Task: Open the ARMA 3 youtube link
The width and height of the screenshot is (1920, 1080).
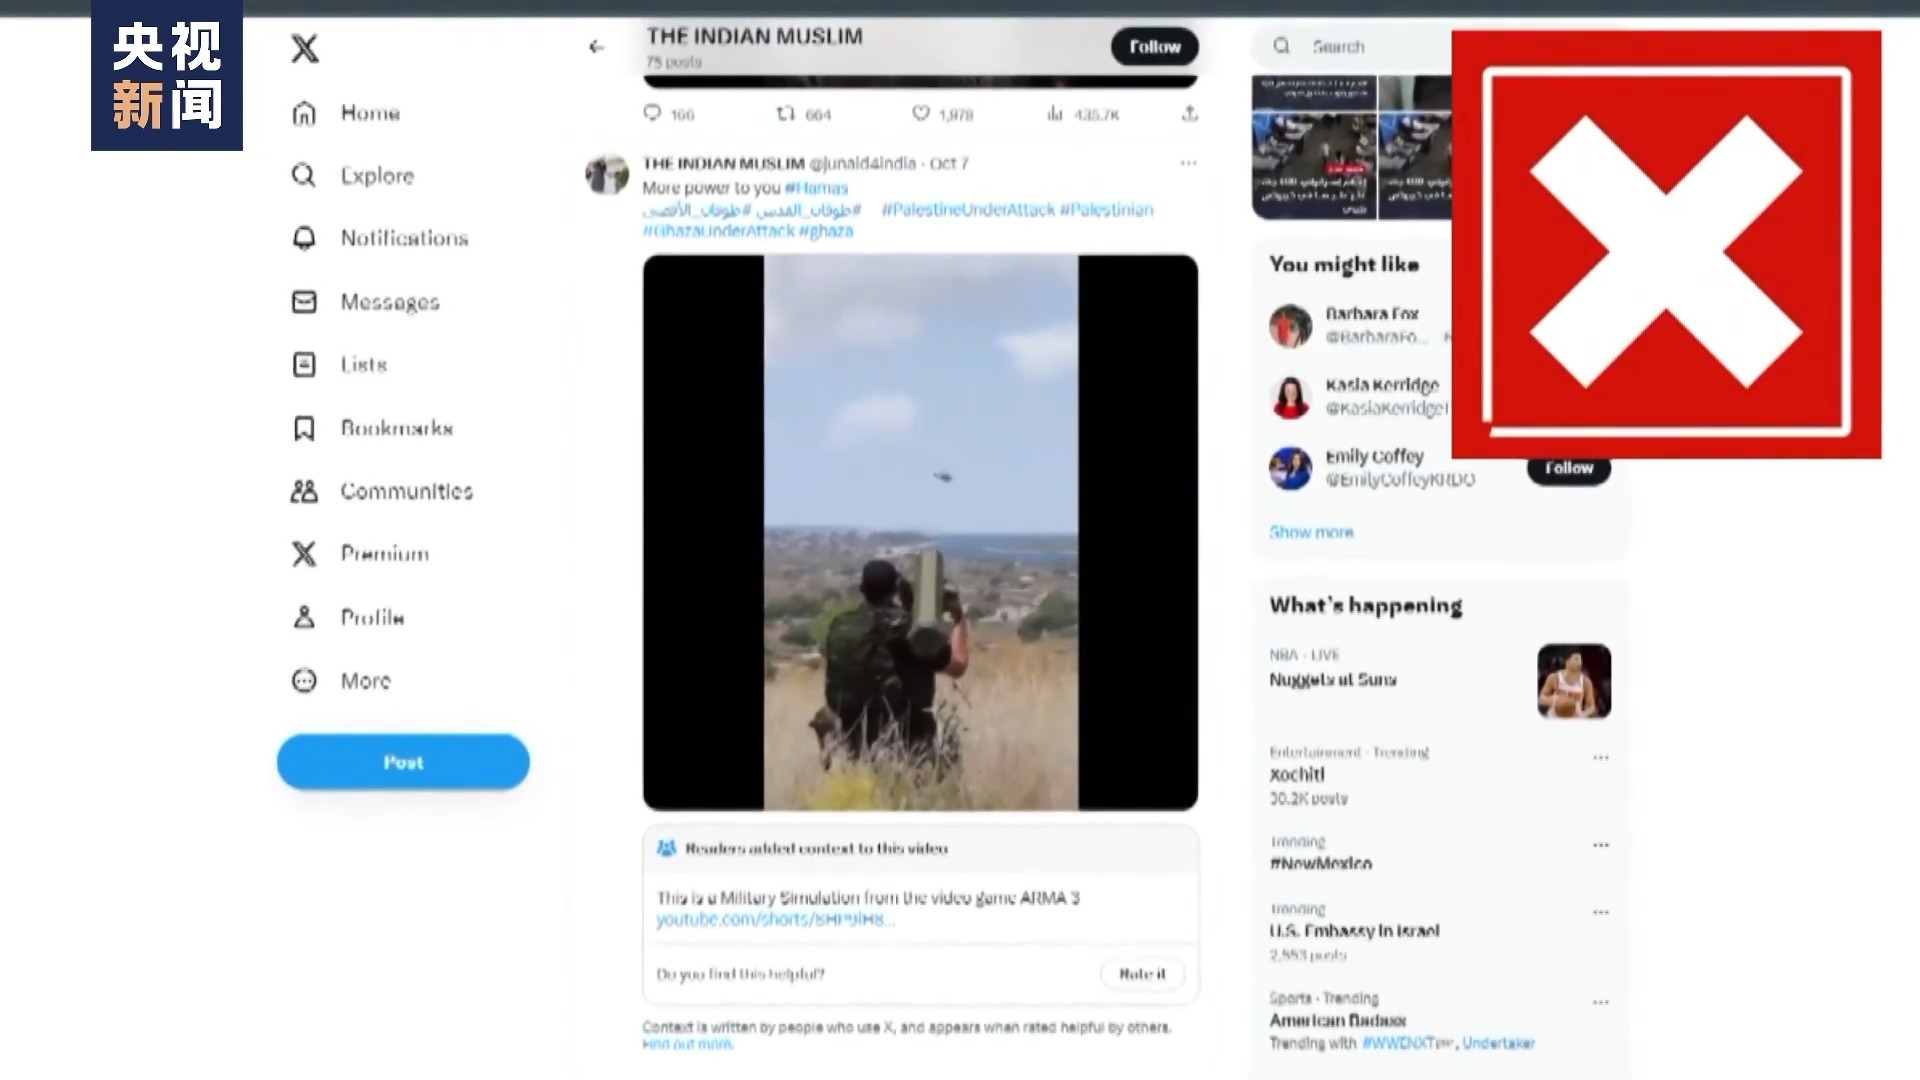Action: (x=775, y=919)
